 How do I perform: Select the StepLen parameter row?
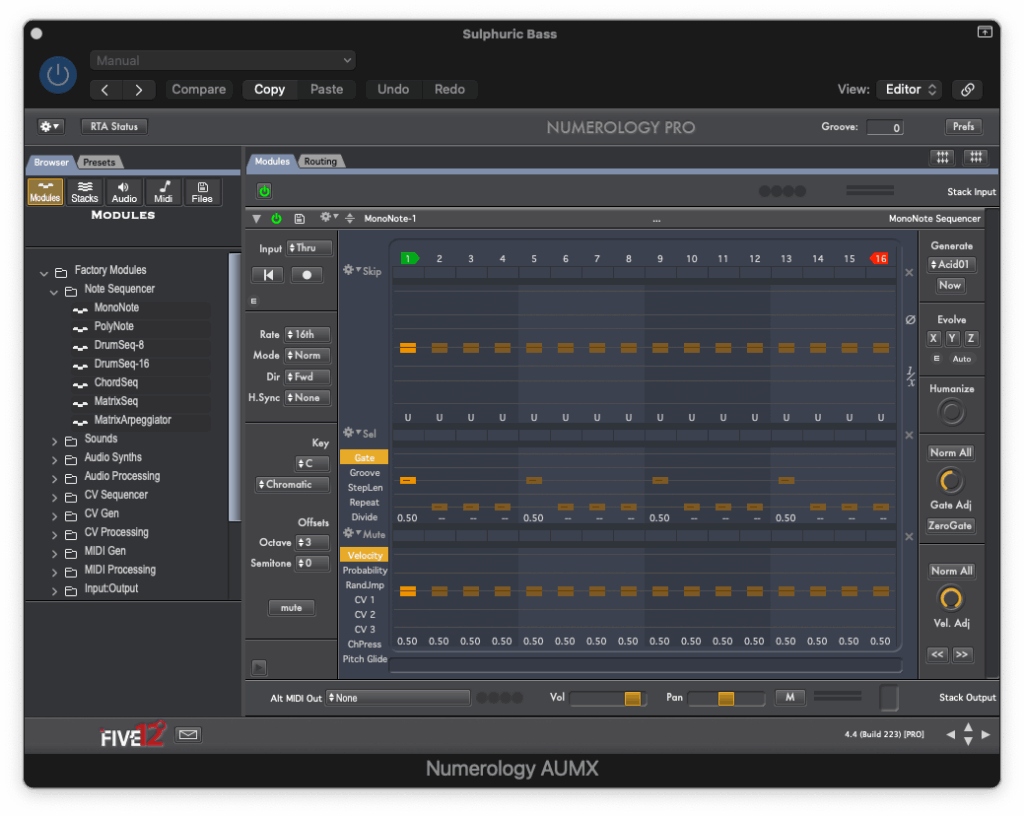pyautogui.click(x=364, y=488)
